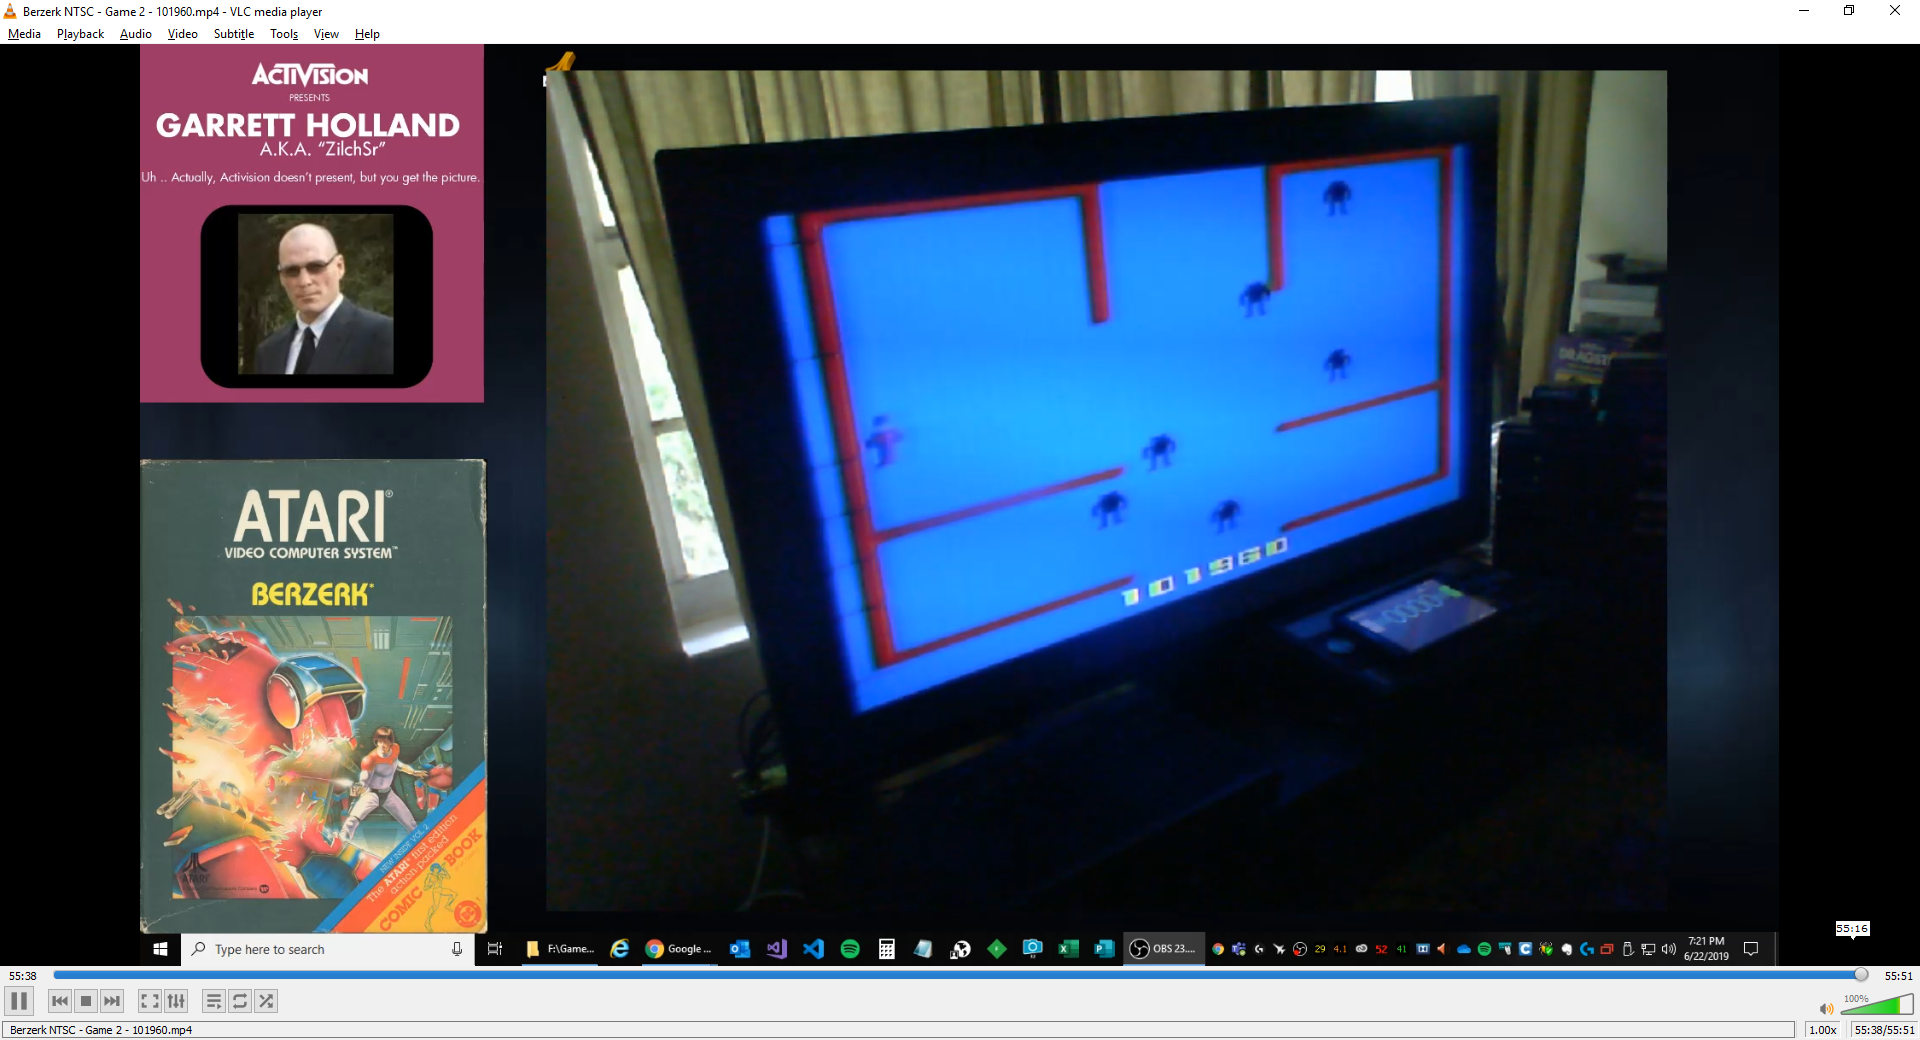Mute audio via speaker icon
Image resolution: width=1920 pixels, height=1040 pixels.
point(1826,1008)
